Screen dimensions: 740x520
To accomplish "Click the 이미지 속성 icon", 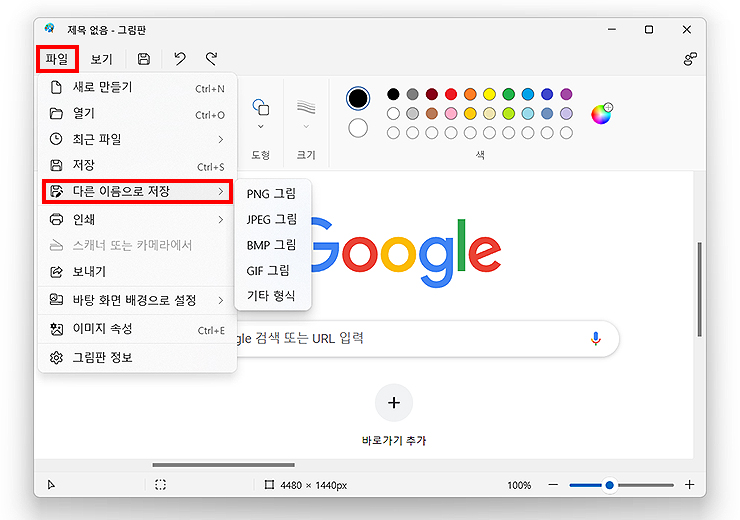I will click(56, 329).
